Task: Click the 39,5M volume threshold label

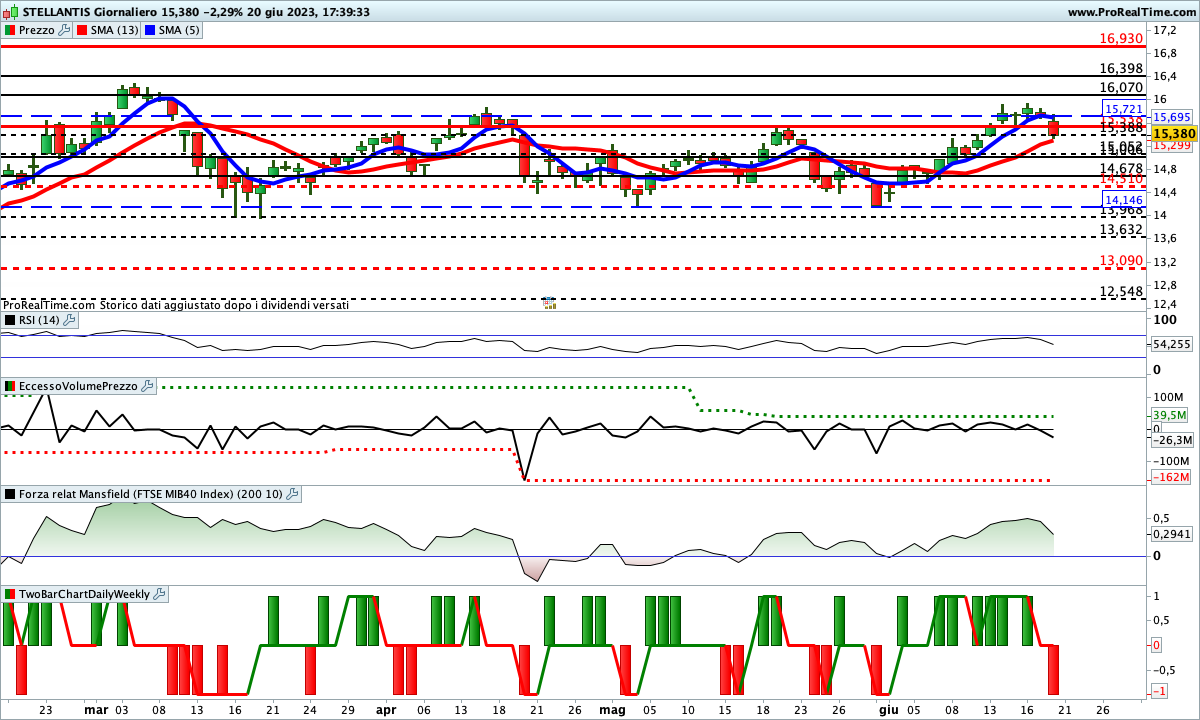Action: coord(1168,415)
